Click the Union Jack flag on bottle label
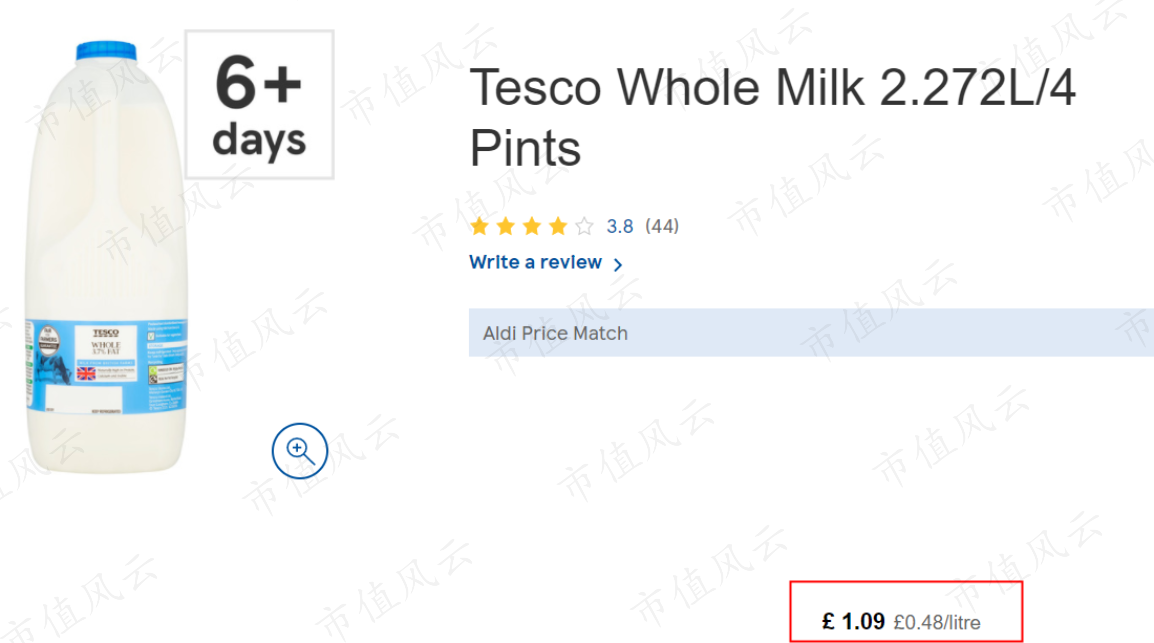This screenshot has height=643, width=1154. pos(86,374)
